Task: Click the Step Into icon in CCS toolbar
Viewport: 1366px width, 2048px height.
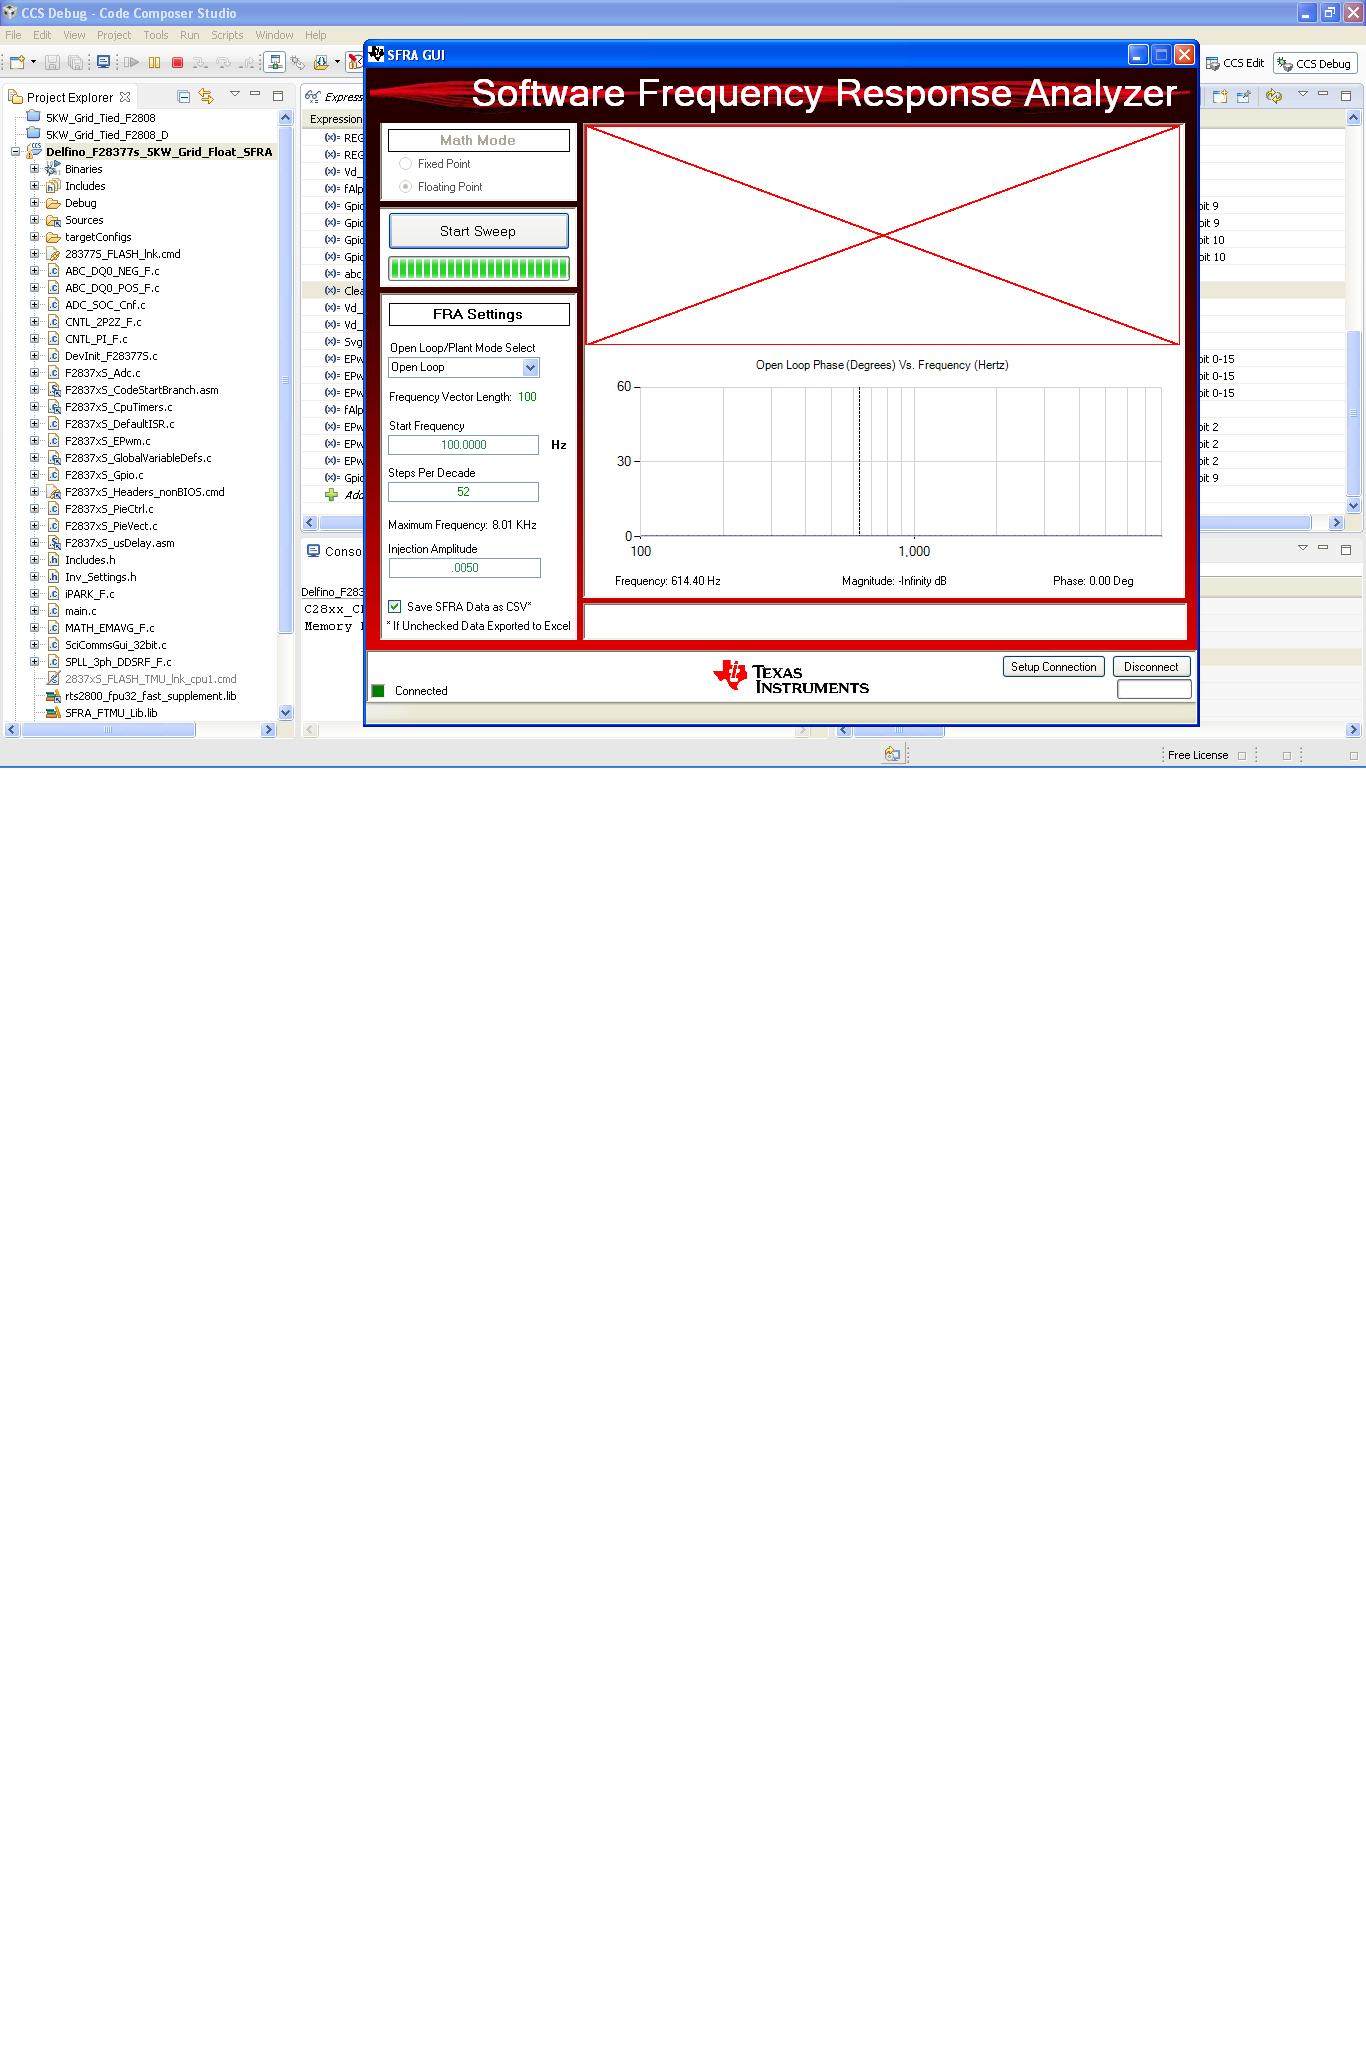Action: tap(200, 62)
